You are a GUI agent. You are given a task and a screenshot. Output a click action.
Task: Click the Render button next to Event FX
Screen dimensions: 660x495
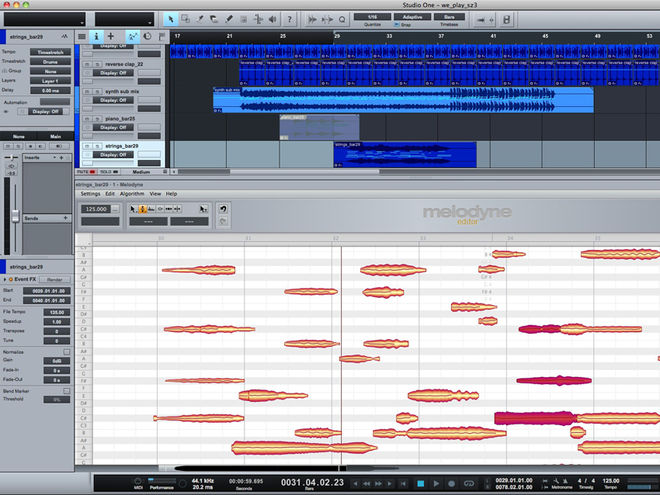(54, 279)
